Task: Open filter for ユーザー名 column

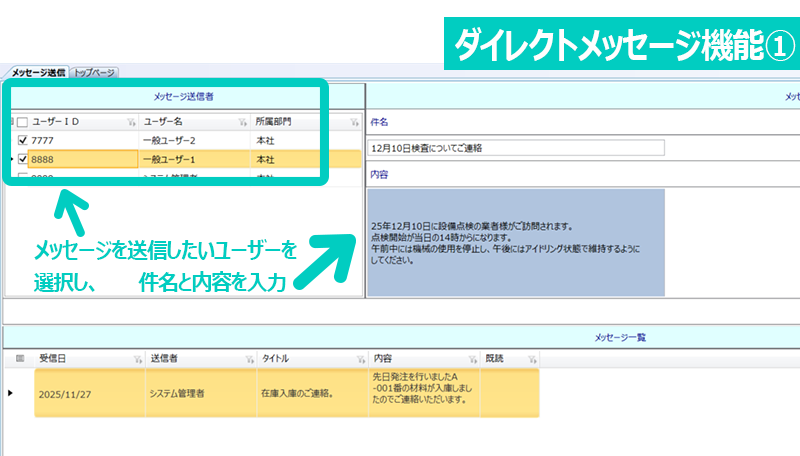Action: pyautogui.click(x=241, y=122)
